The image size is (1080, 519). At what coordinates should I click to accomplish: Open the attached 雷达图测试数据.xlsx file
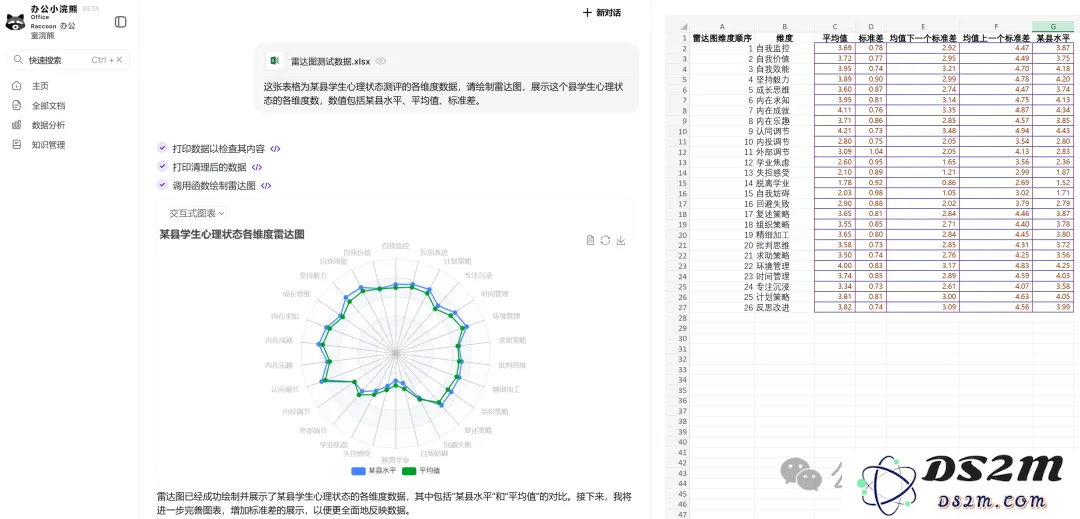coord(331,61)
